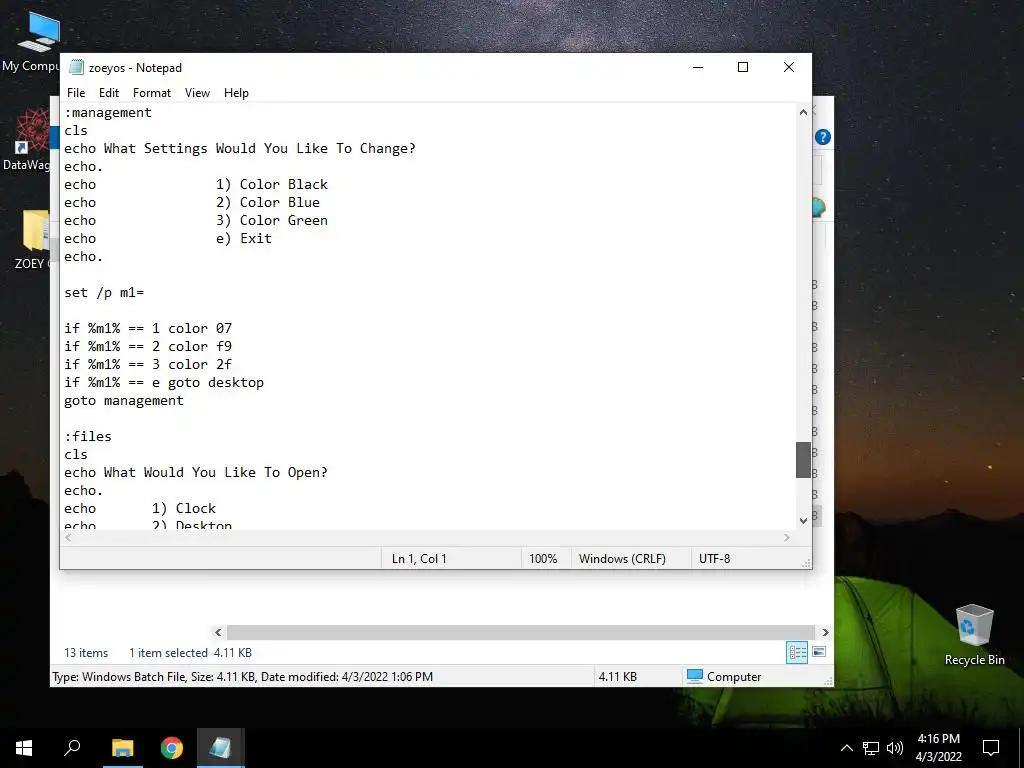The image size is (1024, 768).
Task: Click the '1) Clock' line
Action: coord(184,508)
